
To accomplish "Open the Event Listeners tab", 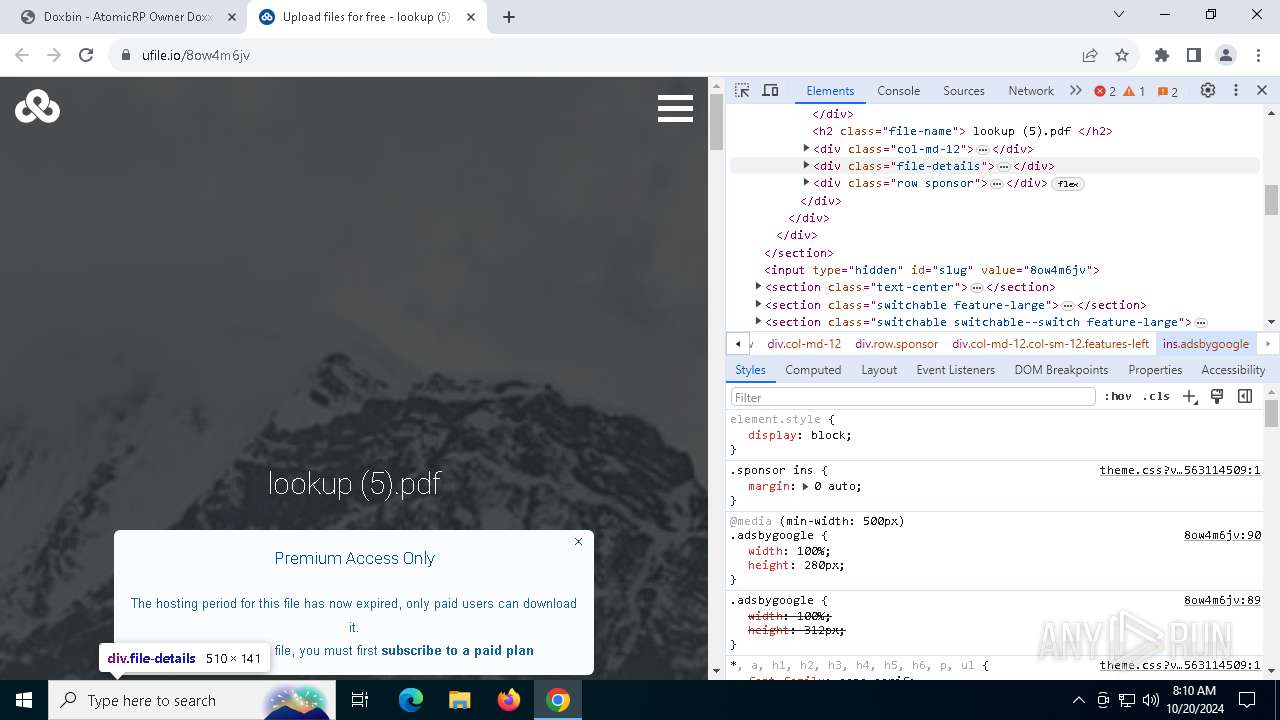I will [x=956, y=370].
